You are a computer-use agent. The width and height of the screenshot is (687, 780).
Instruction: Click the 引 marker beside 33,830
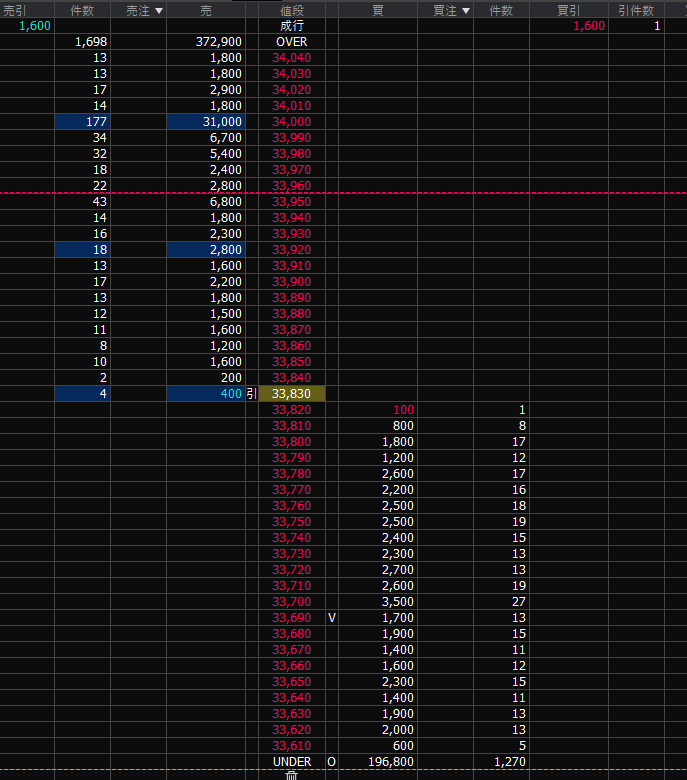[x=251, y=394]
